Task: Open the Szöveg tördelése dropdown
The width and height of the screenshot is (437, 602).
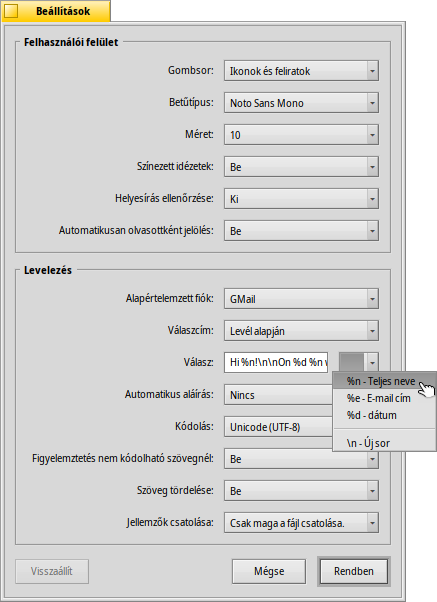Action: click(301, 491)
